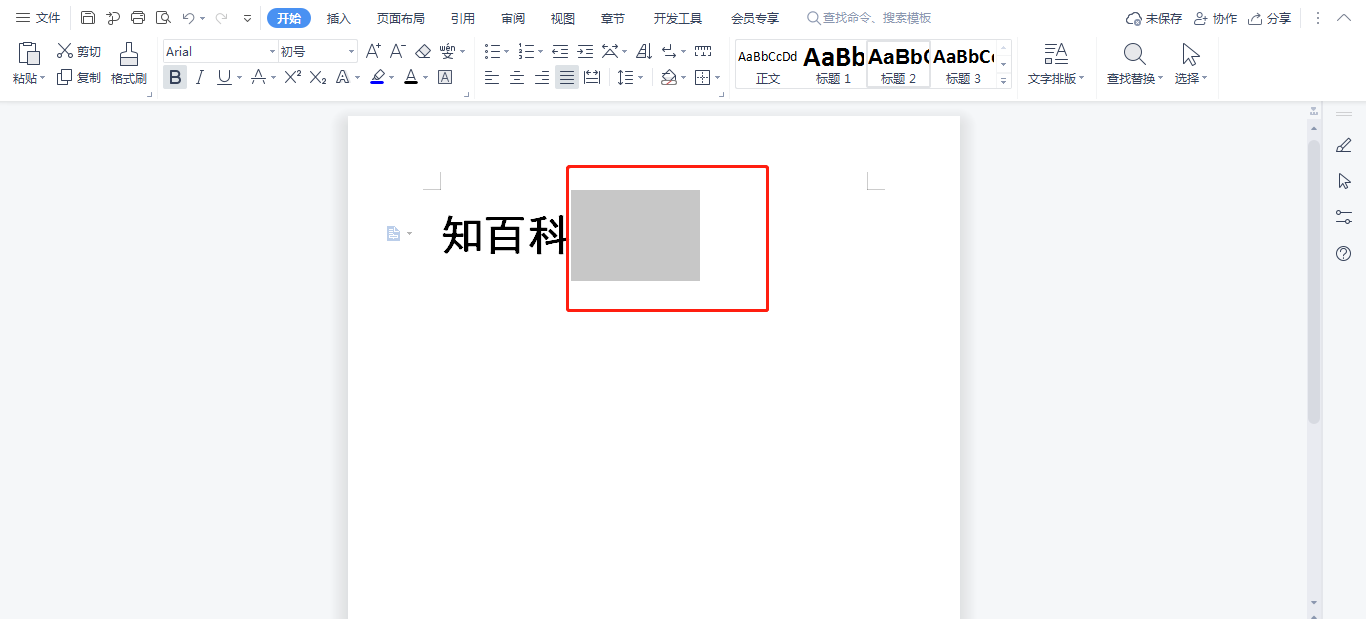Click the Print icon in quick access toolbar
Screen dimensions: 1366x619
click(x=138, y=18)
